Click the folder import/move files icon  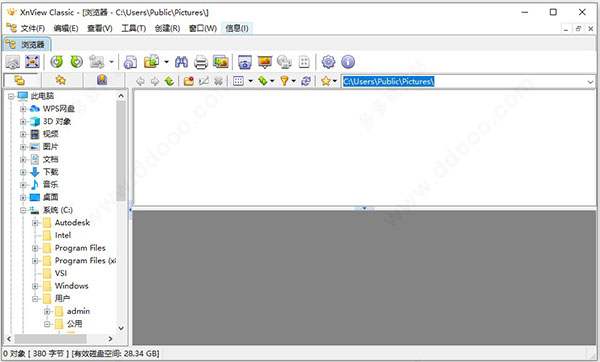[152, 62]
